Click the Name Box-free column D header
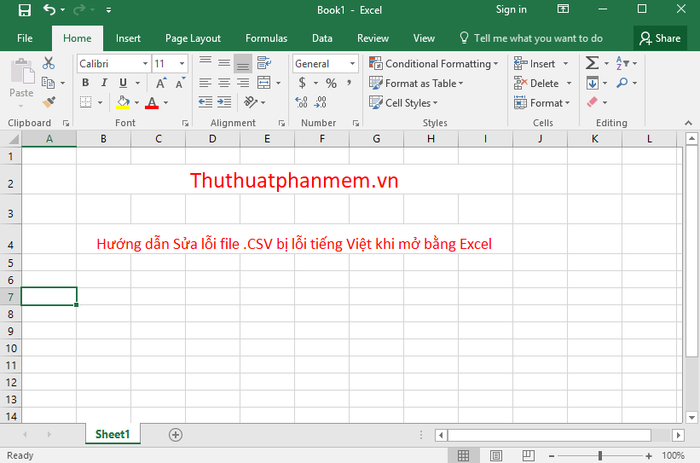This screenshot has width=700, height=463. point(213,138)
